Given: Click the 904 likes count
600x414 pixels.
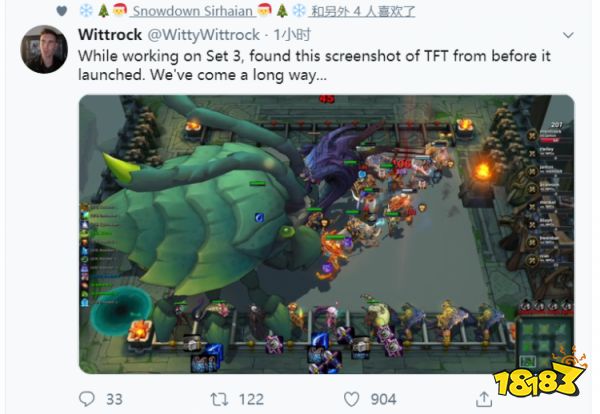Looking at the screenshot, I should [383, 399].
